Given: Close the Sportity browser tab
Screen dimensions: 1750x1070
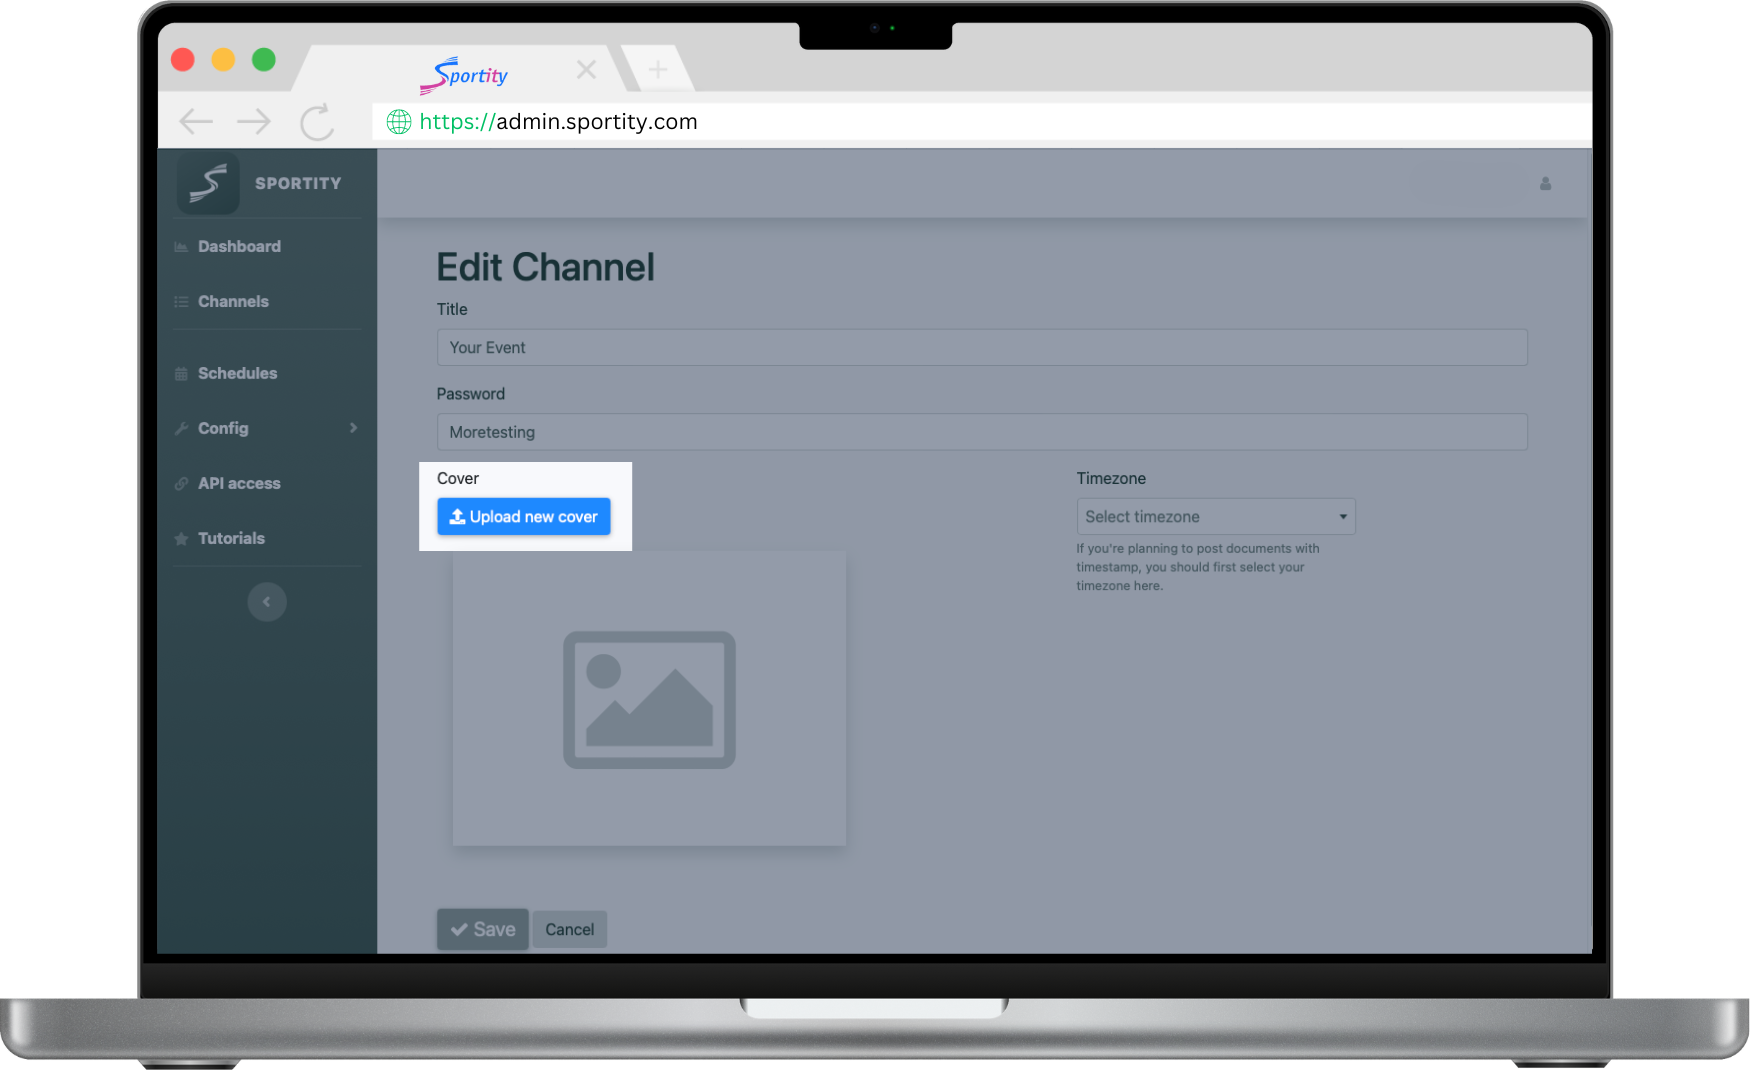Looking at the screenshot, I should pyautogui.click(x=586, y=70).
